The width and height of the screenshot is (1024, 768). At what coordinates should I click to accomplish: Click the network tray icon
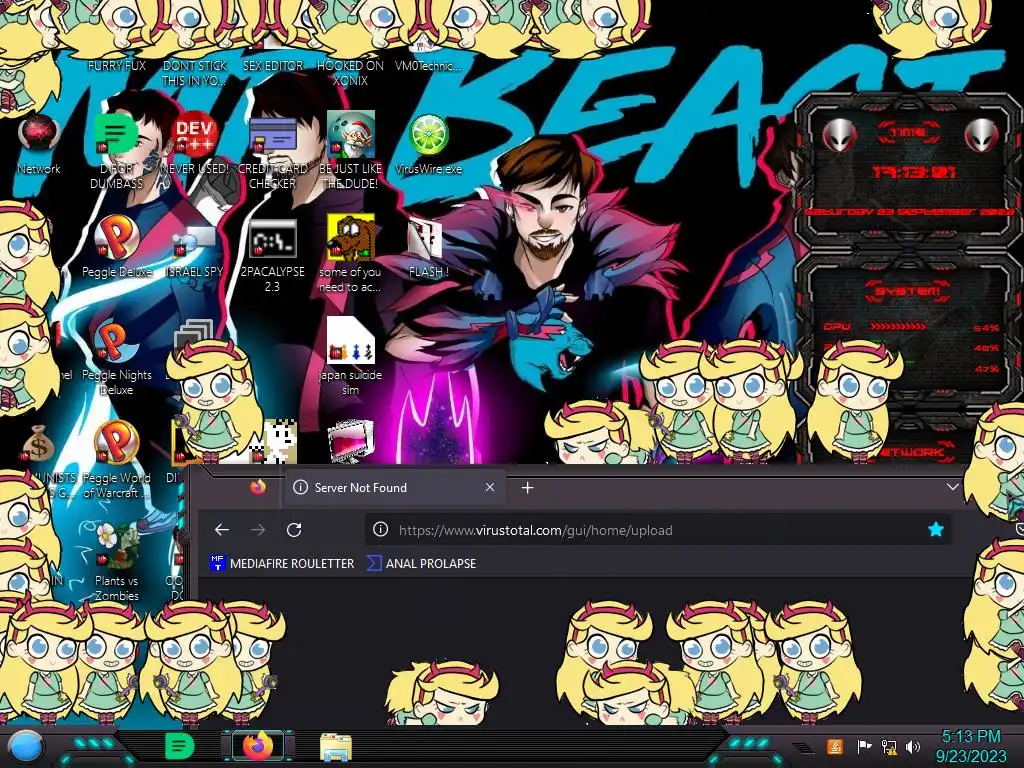[889, 746]
